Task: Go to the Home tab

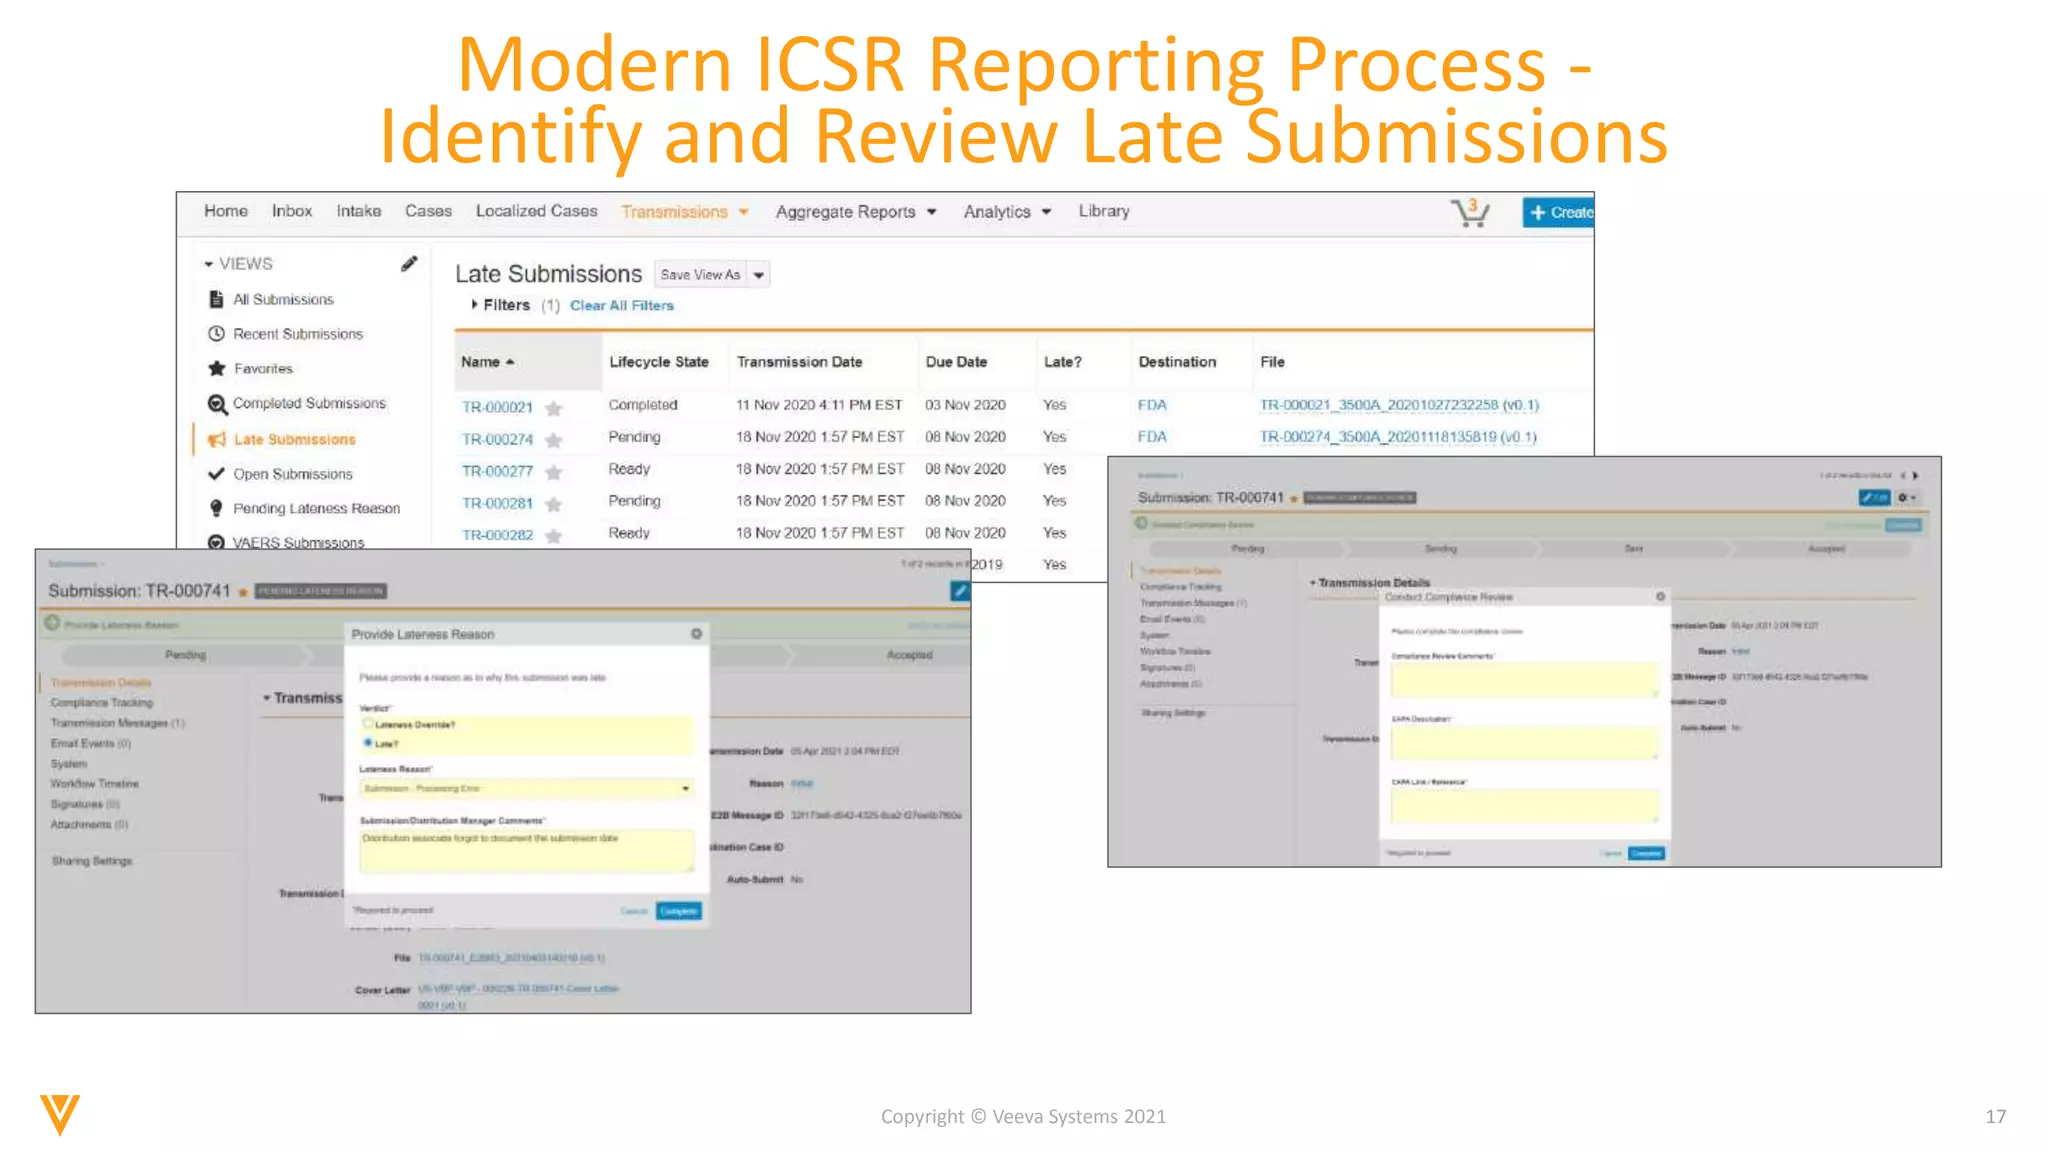Action: (226, 211)
